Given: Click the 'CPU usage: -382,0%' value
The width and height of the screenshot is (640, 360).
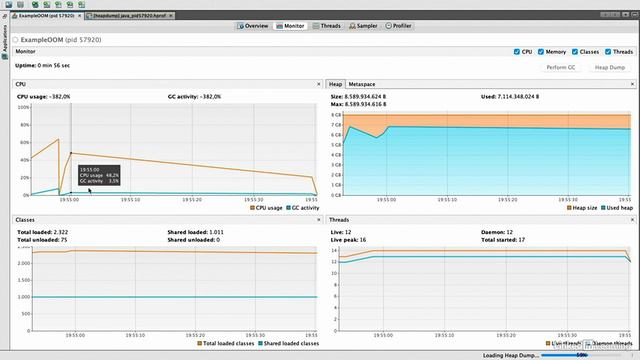Looking at the screenshot, I should pos(44,97).
